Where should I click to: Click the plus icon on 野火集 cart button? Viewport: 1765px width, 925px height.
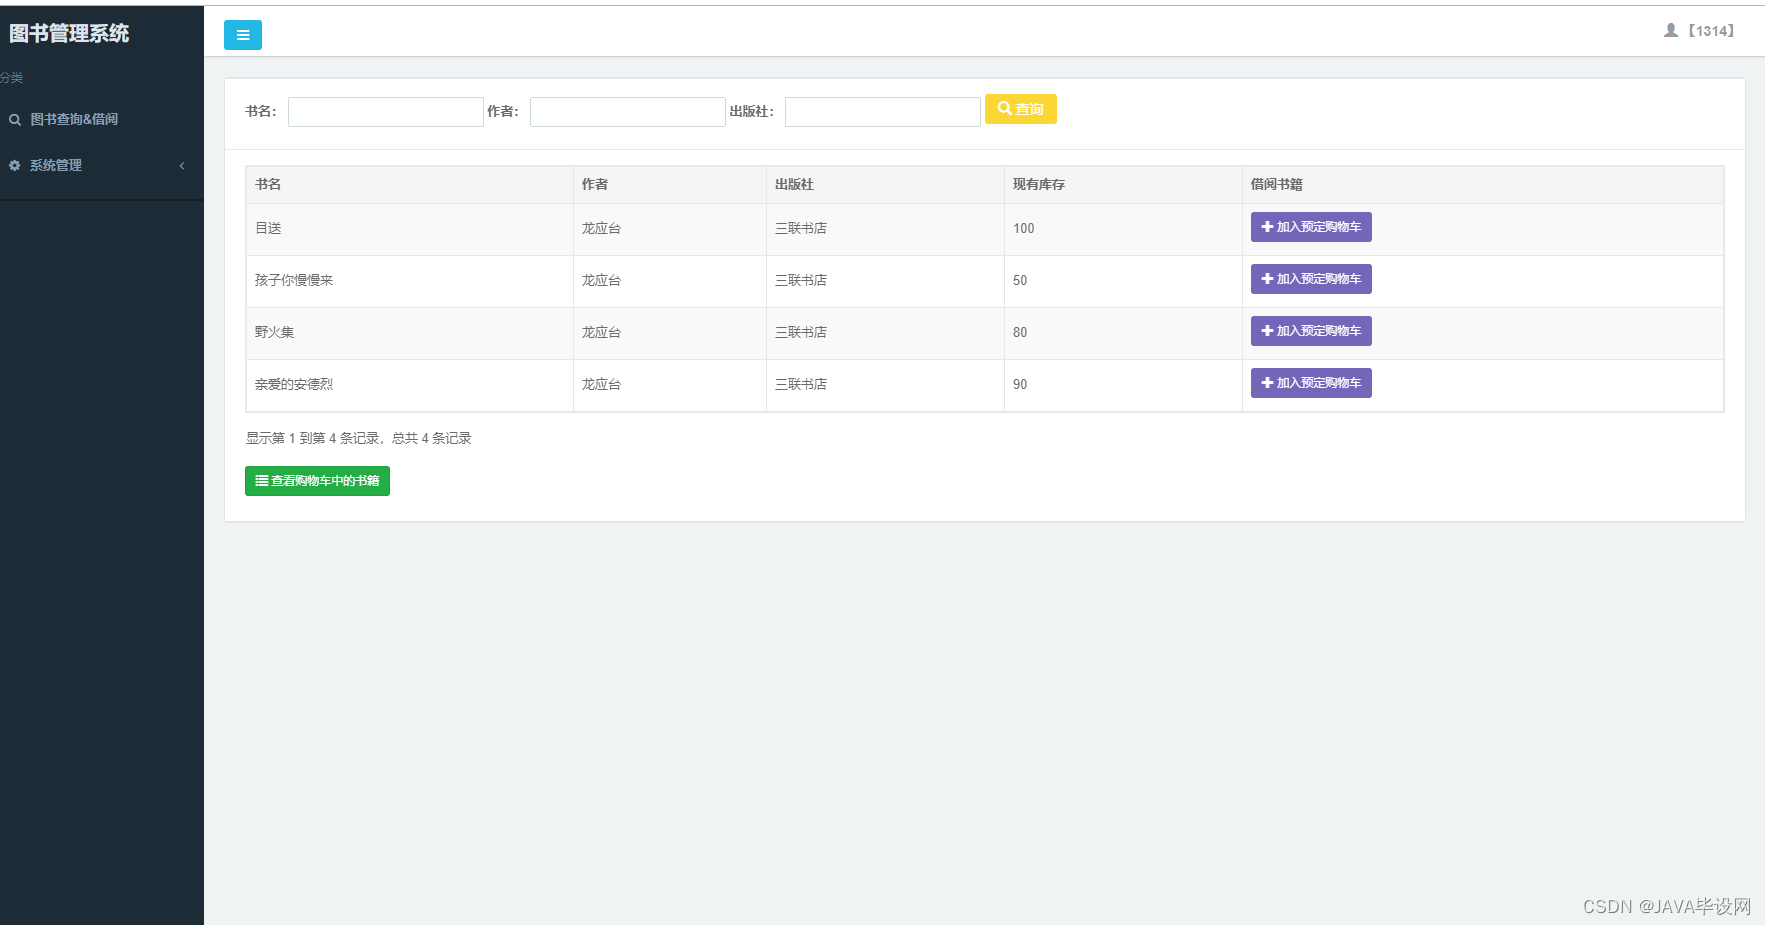1267,330
